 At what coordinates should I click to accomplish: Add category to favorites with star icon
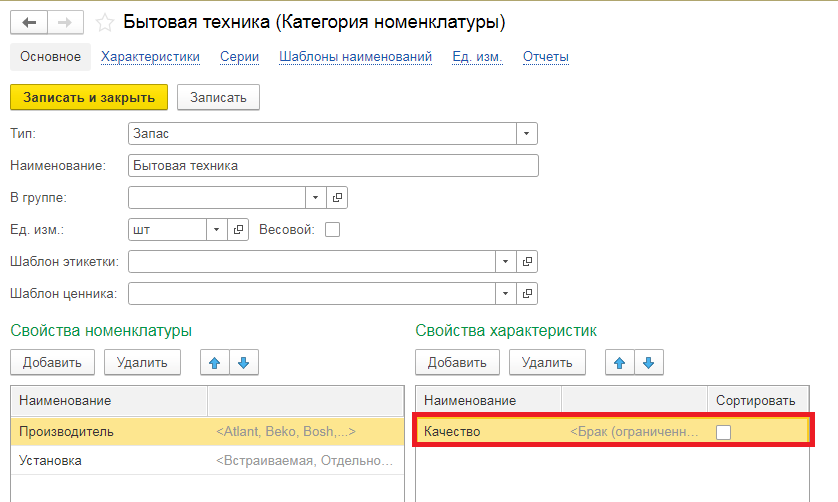pos(105,22)
